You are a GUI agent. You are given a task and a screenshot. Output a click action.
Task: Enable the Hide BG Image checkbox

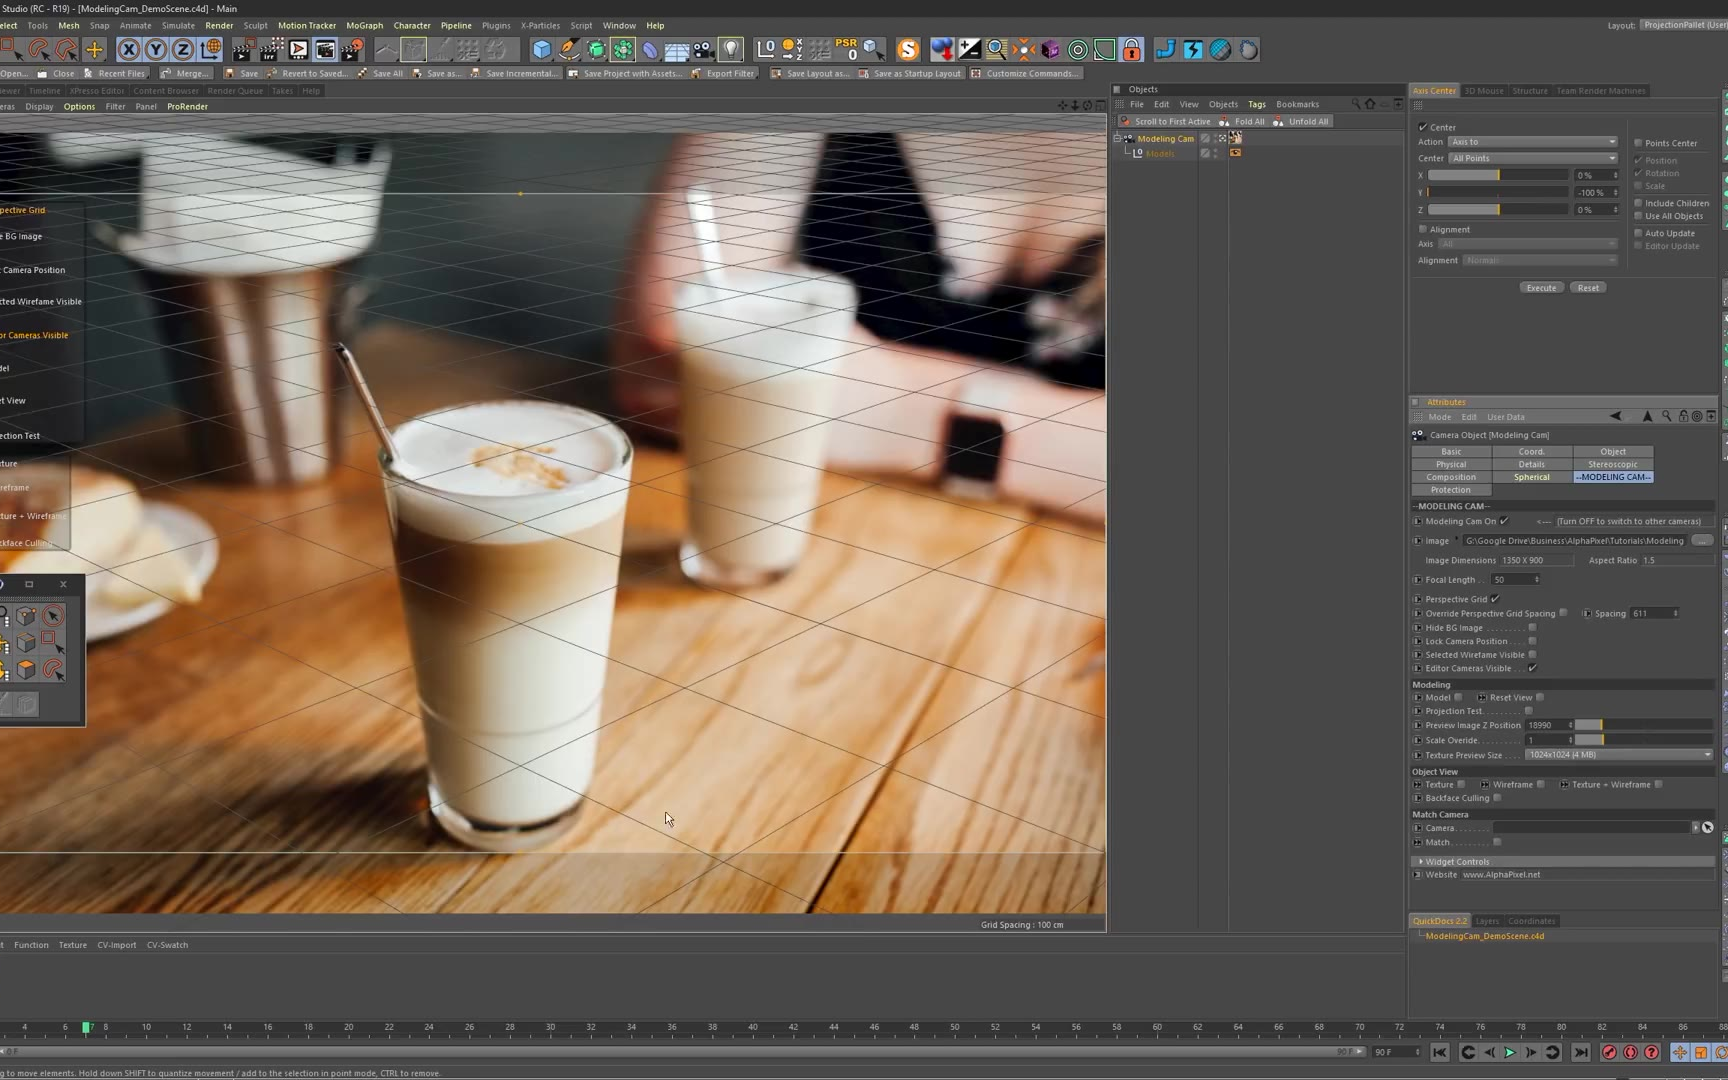point(1532,628)
